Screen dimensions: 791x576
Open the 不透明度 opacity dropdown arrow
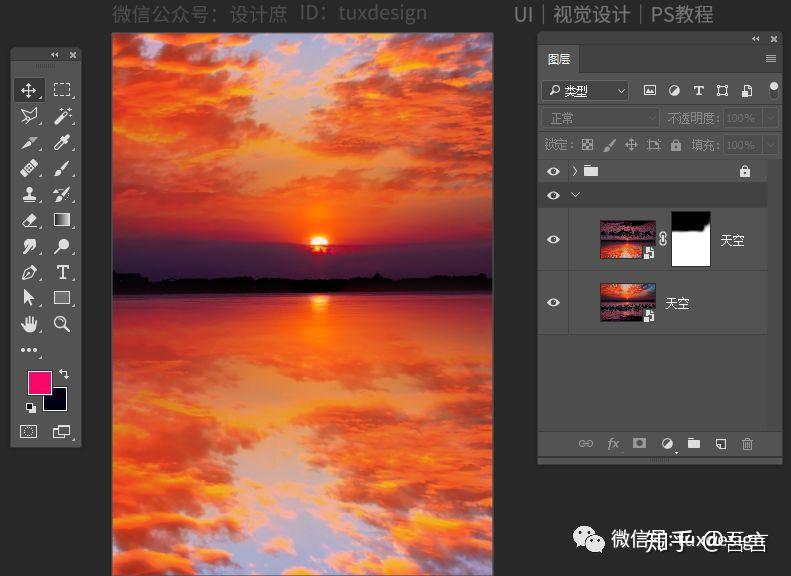770,118
